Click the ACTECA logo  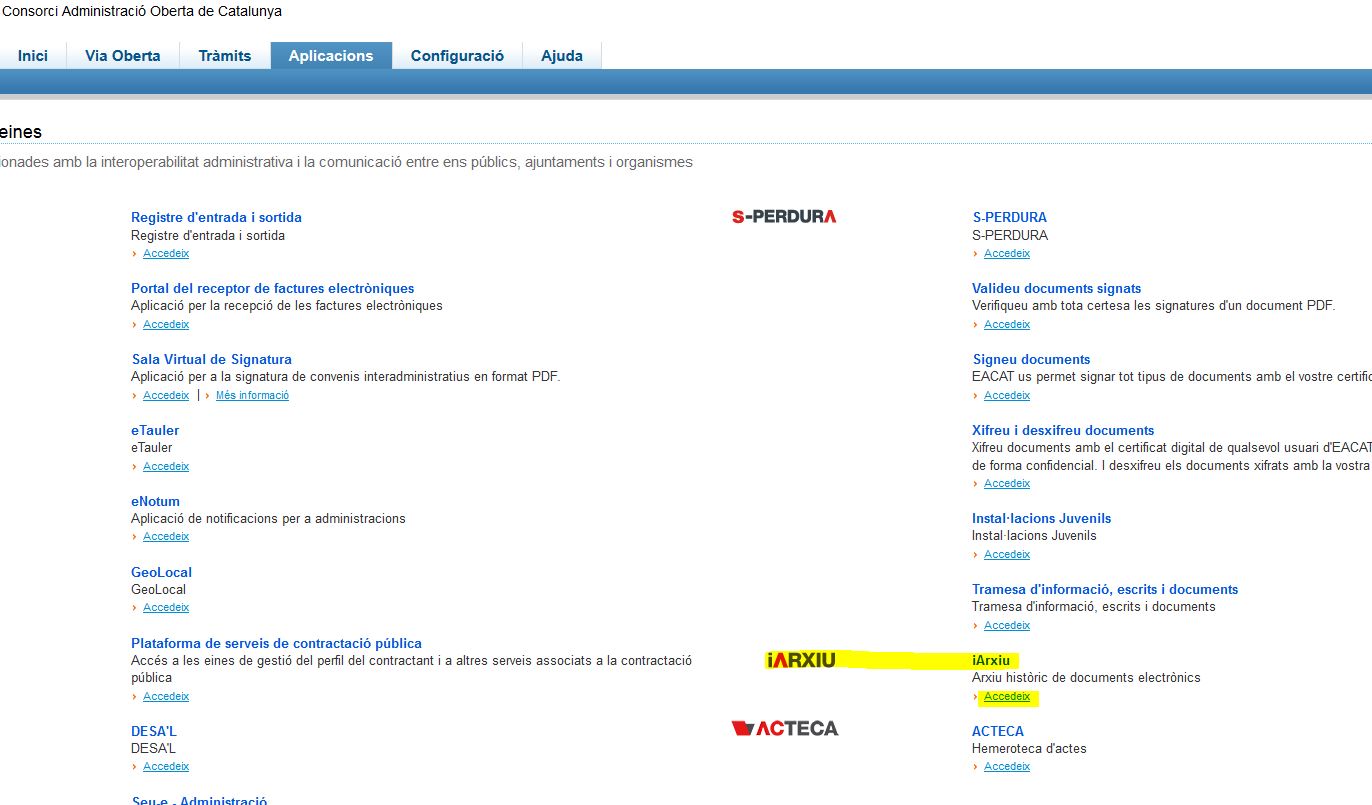[x=785, y=728]
